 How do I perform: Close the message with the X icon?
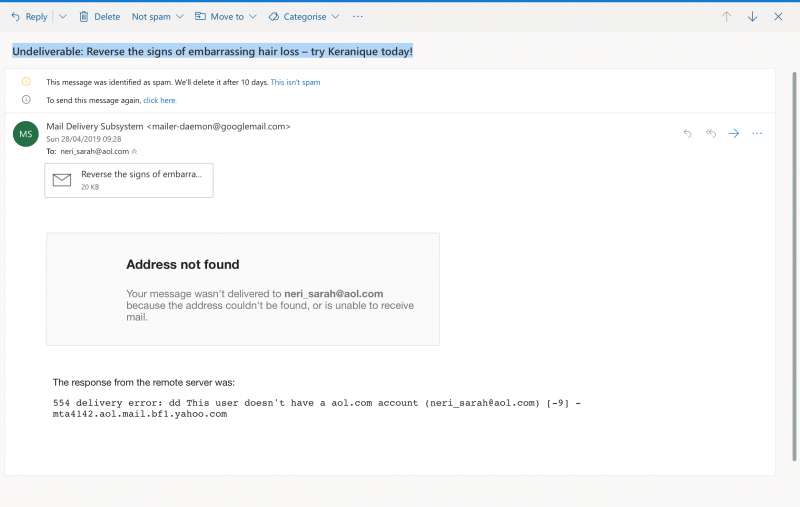click(778, 17)
